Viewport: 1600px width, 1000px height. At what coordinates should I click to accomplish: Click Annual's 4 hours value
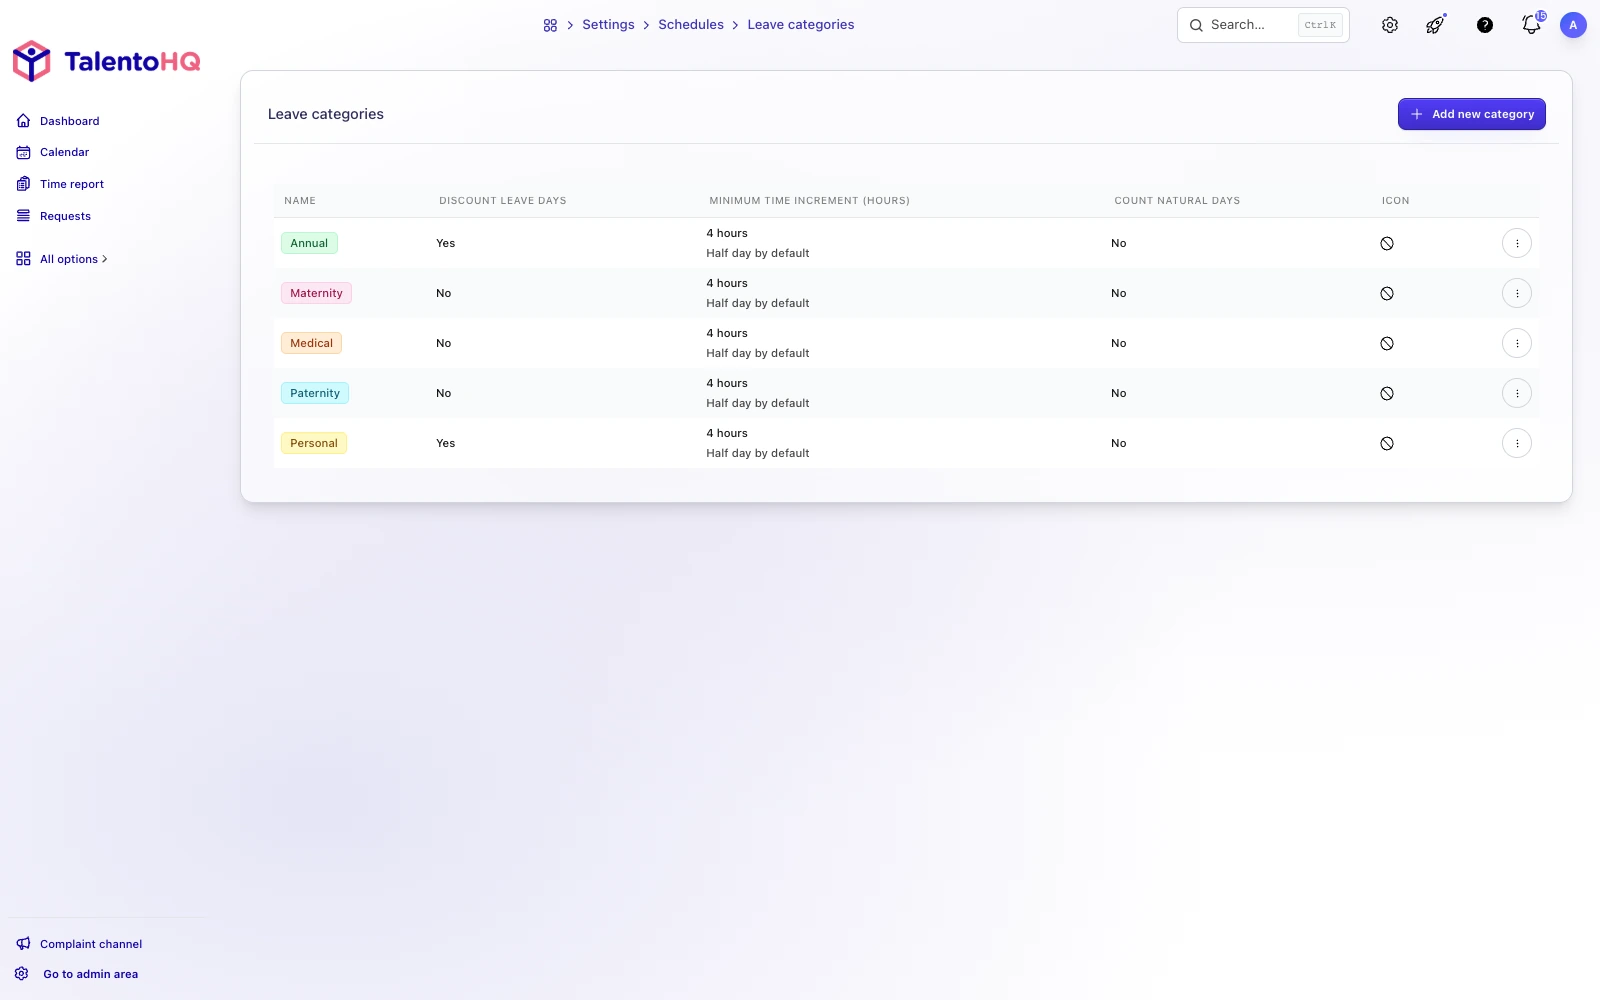click(x=727, y=233)
